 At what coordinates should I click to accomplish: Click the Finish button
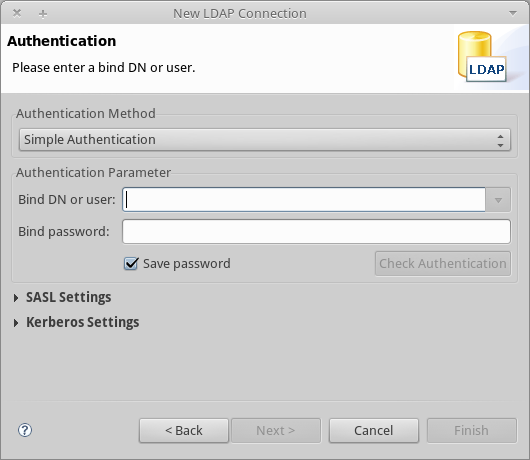(472, 431)
